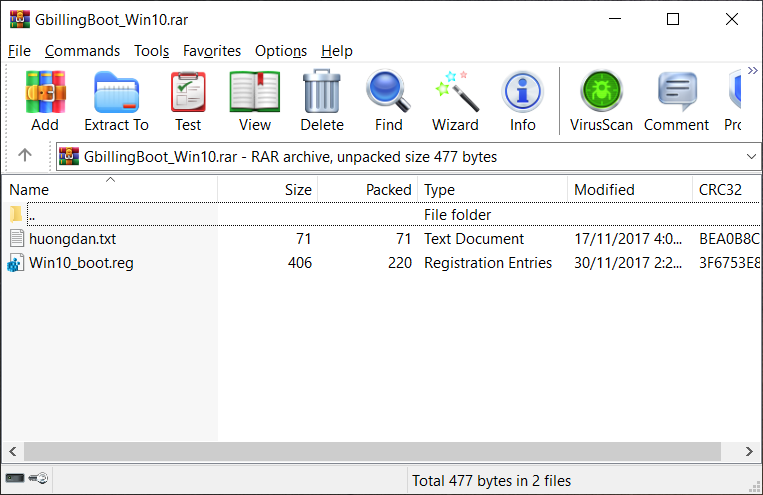Click the Add toolbar icon
763x495 pixels.
click(x=45, y=92)
